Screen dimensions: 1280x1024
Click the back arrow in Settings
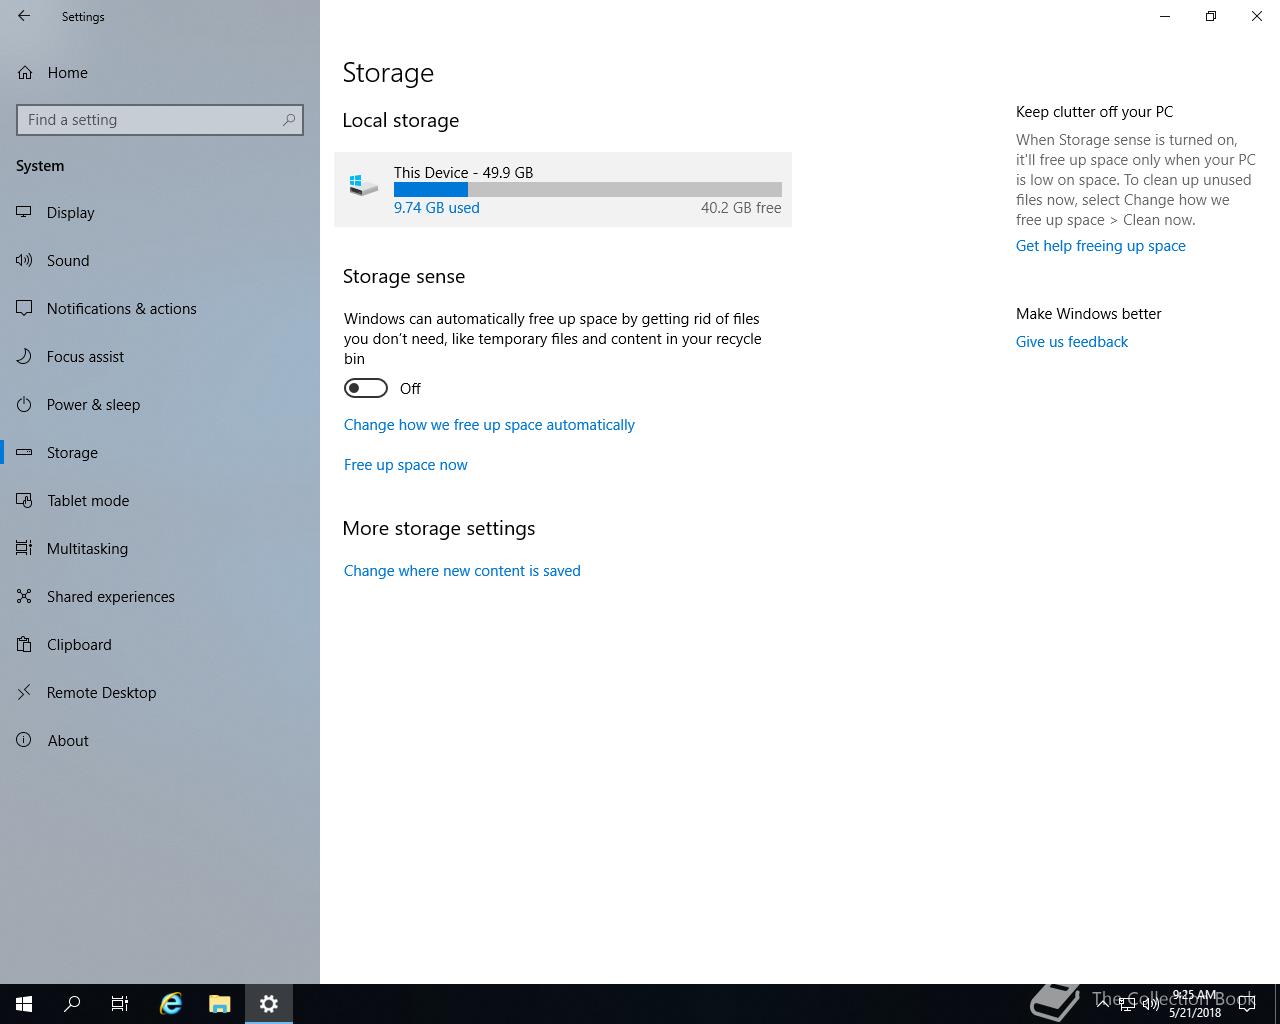pos(24,16)
